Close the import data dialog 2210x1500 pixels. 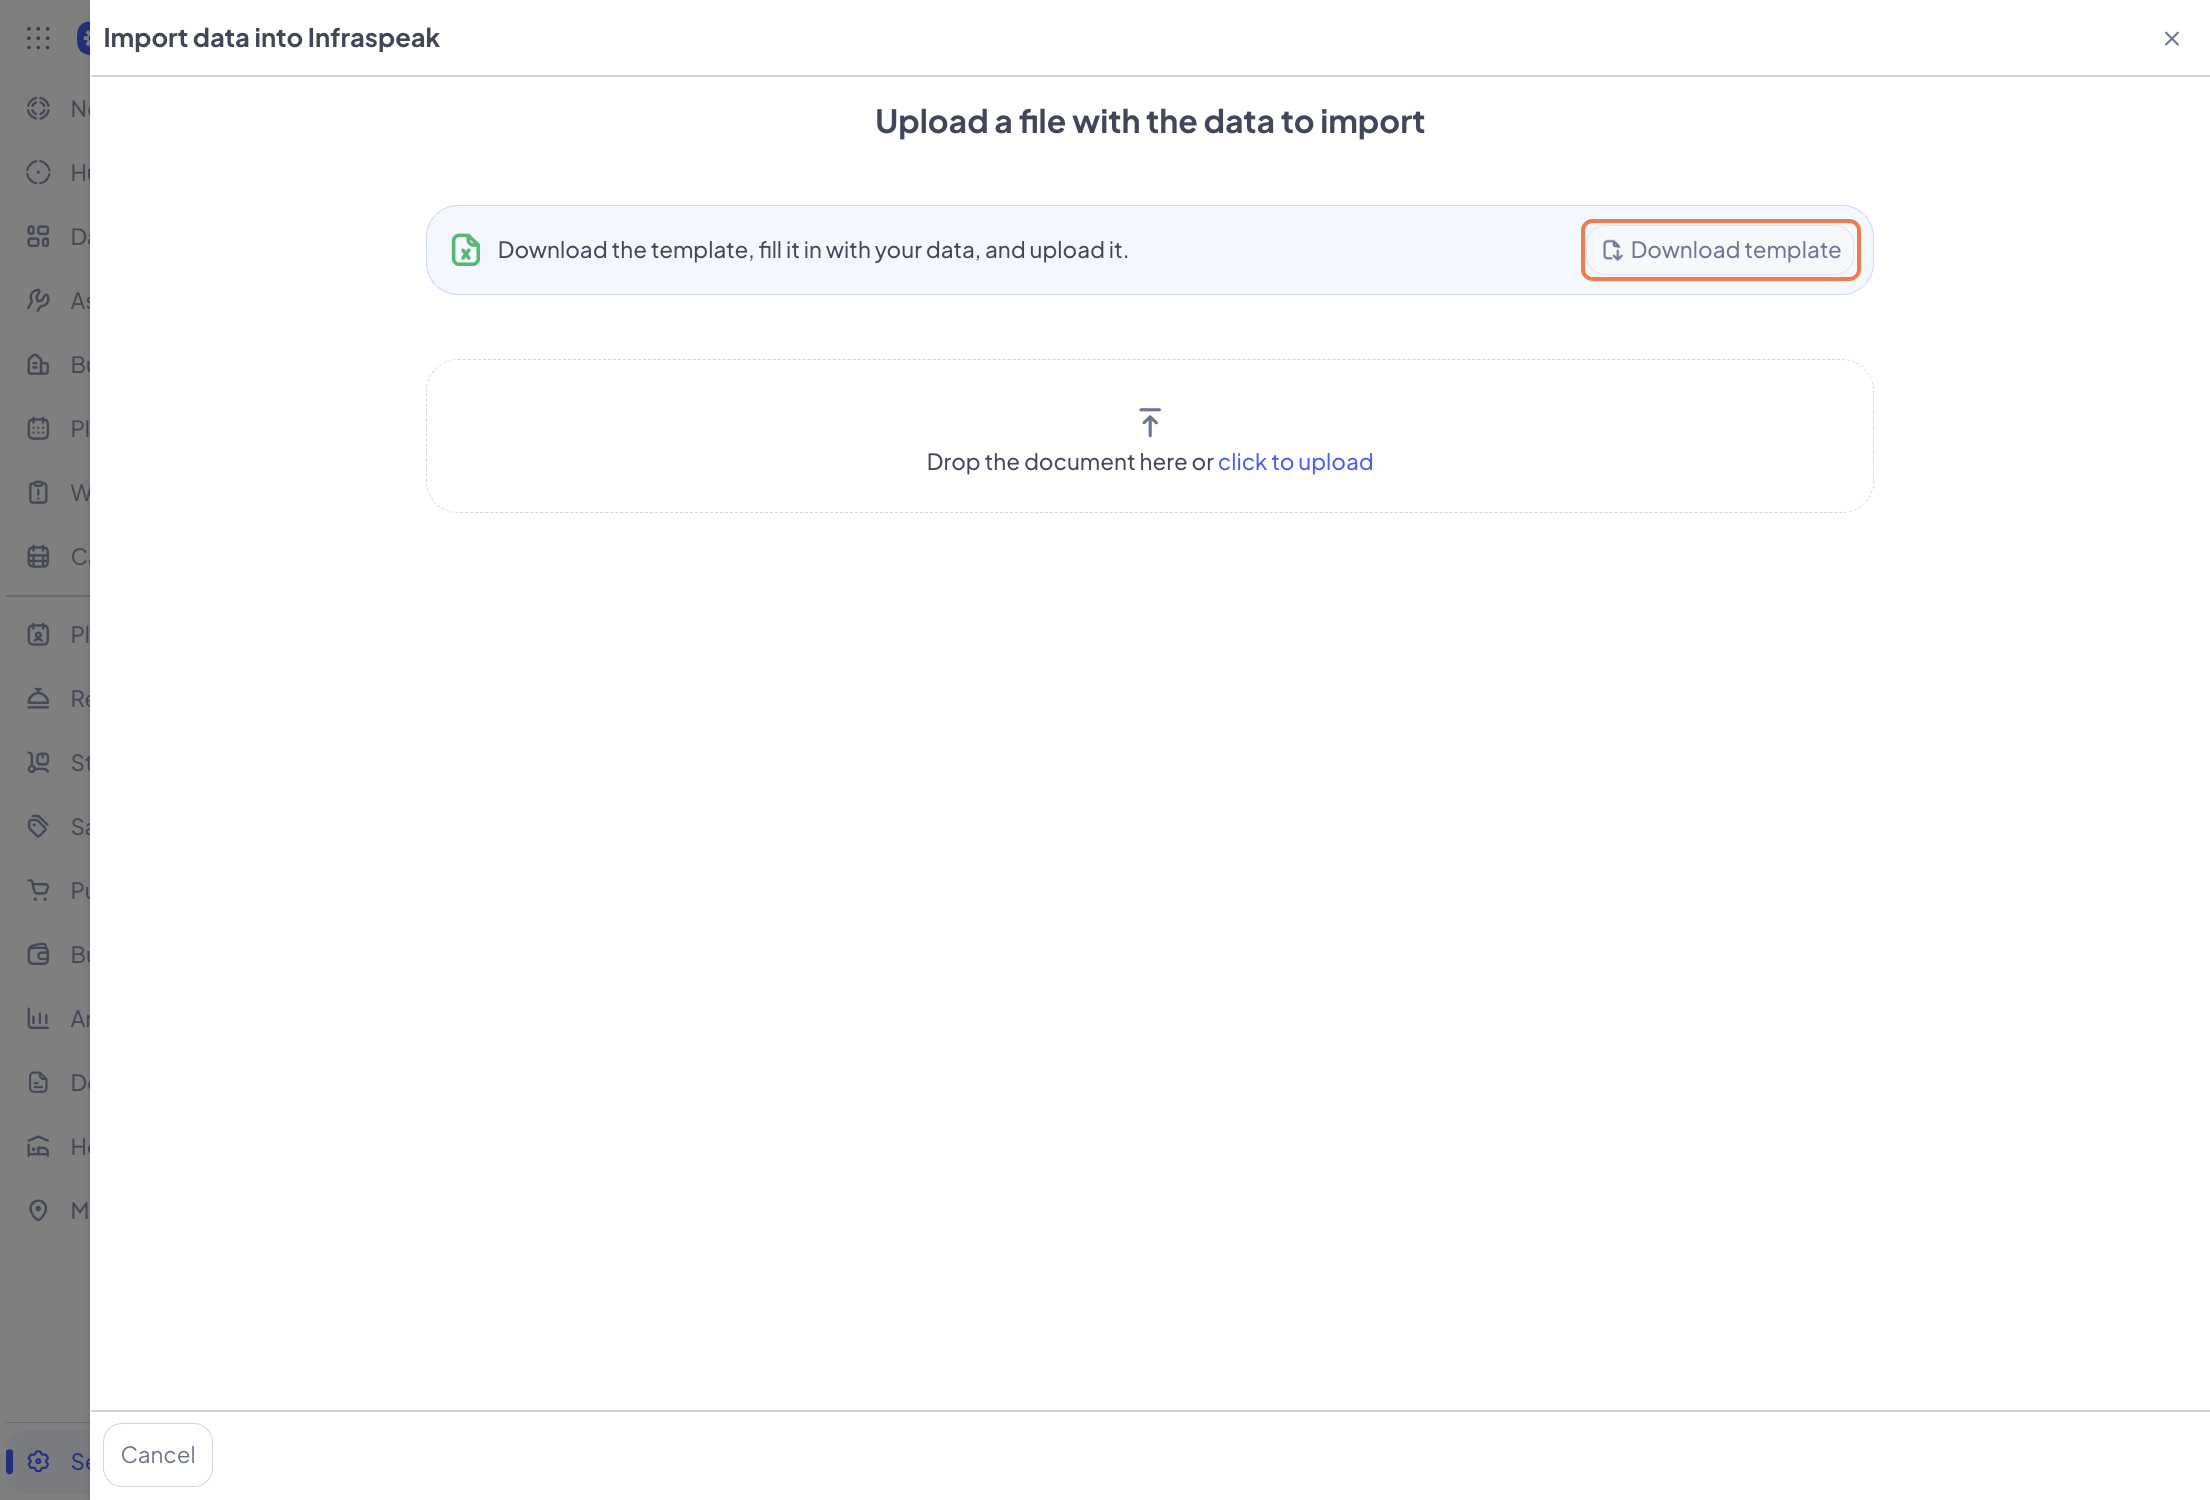pos(2171,39)
